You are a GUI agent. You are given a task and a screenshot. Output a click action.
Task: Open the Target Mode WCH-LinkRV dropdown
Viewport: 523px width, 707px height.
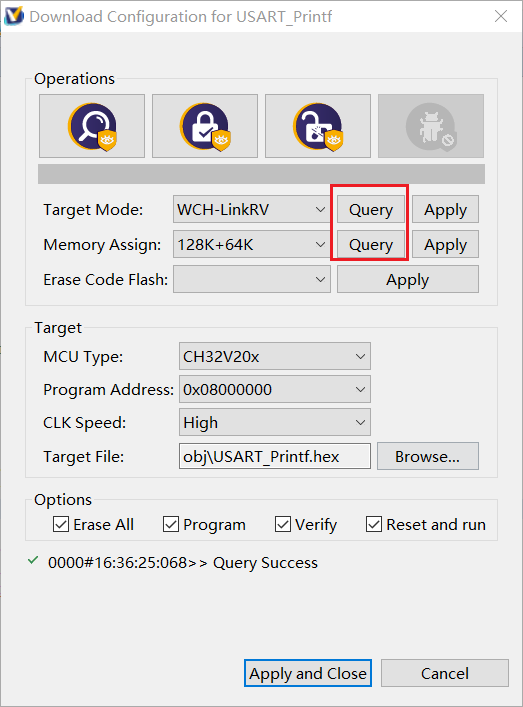pos(252,209)
